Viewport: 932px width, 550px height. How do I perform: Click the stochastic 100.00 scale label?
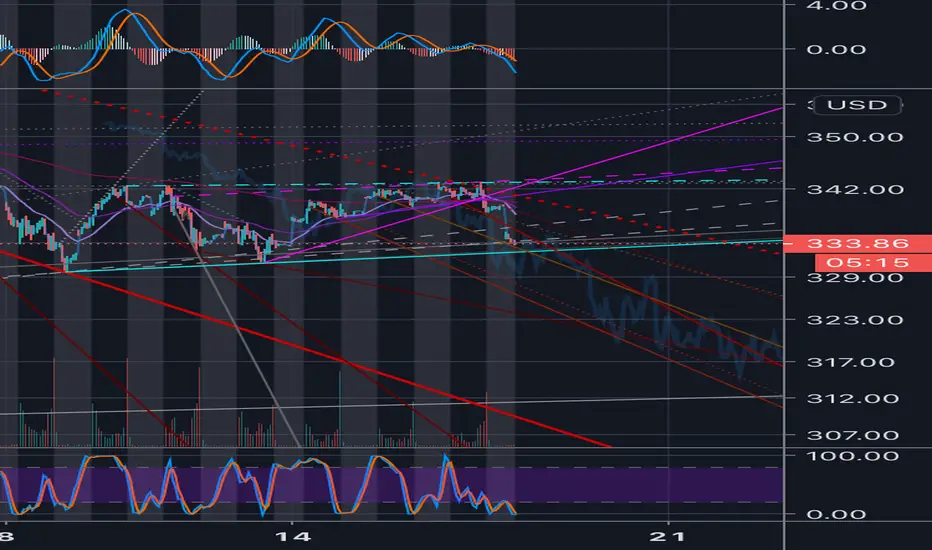[853, 456]
